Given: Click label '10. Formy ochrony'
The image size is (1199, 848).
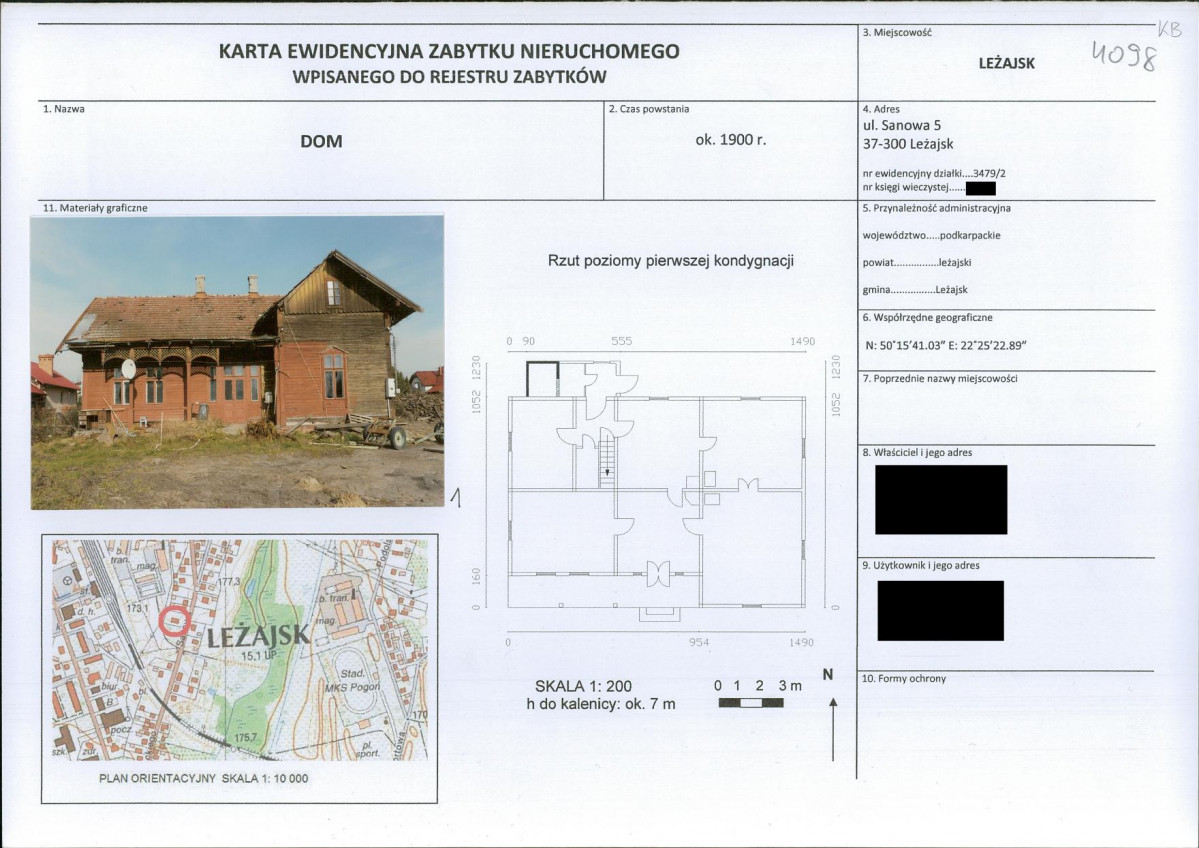Looking at the screenshot, I should point(904,678).
